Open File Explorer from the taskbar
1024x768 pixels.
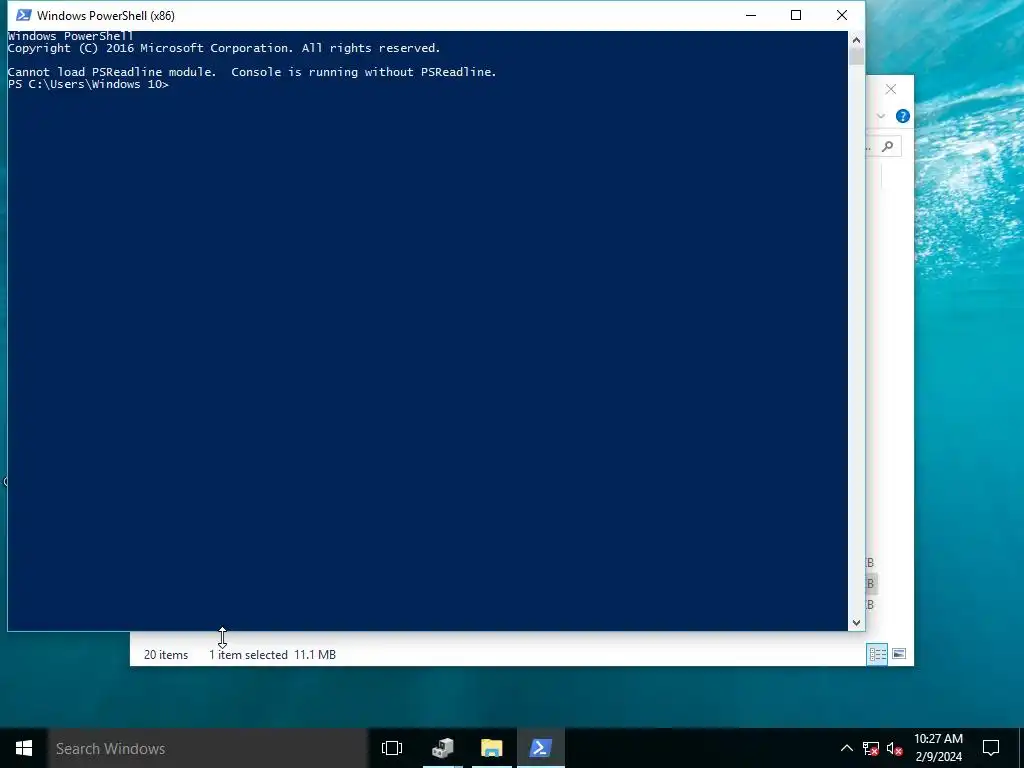[492, 748]
